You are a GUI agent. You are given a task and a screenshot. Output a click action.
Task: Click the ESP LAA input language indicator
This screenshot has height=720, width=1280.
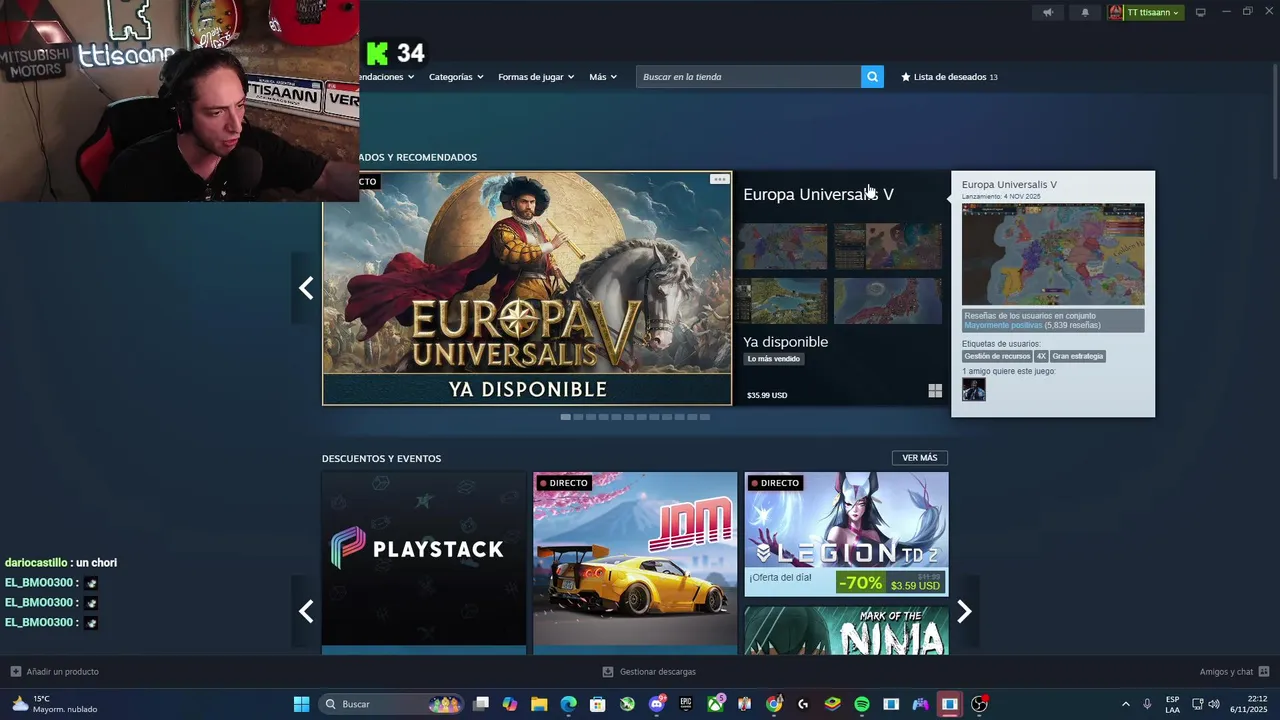tap(1172, 704)
